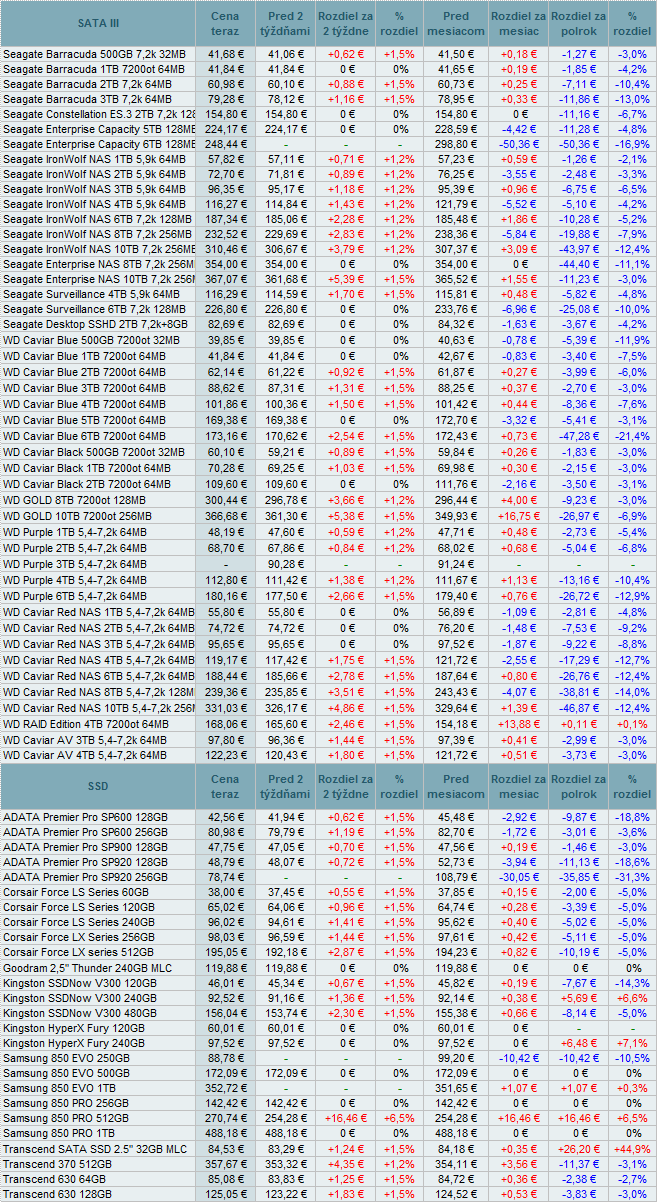Click +0,1% in WD RAID Edition 4TB row
The image size is (657, 1202).
[631, 724]
